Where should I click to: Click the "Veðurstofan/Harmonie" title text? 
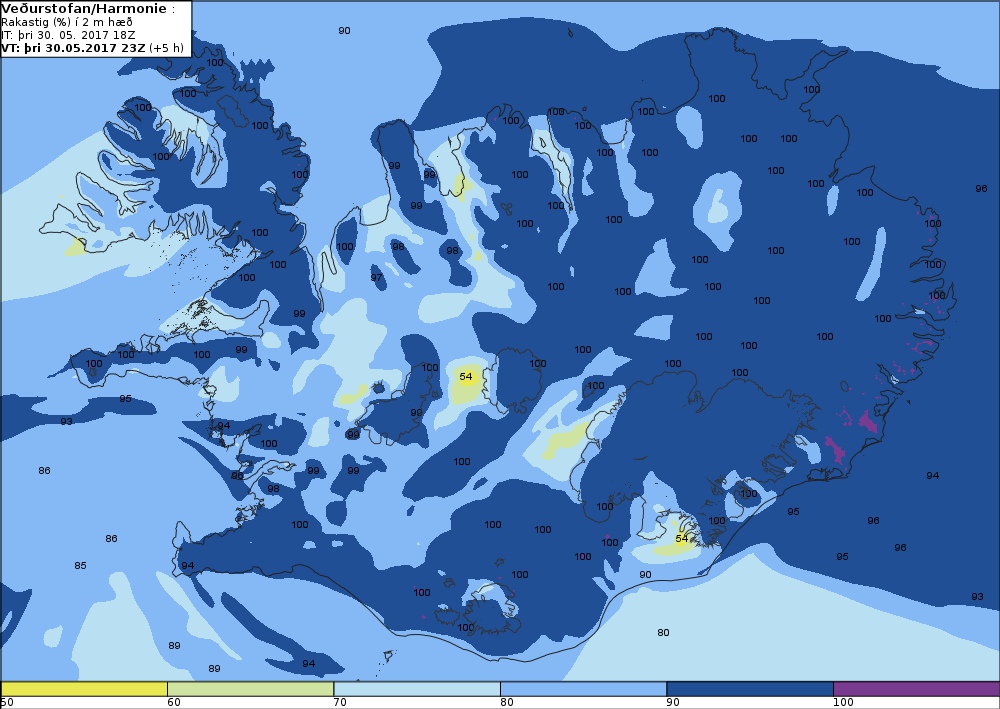click(x=85, y=9)
